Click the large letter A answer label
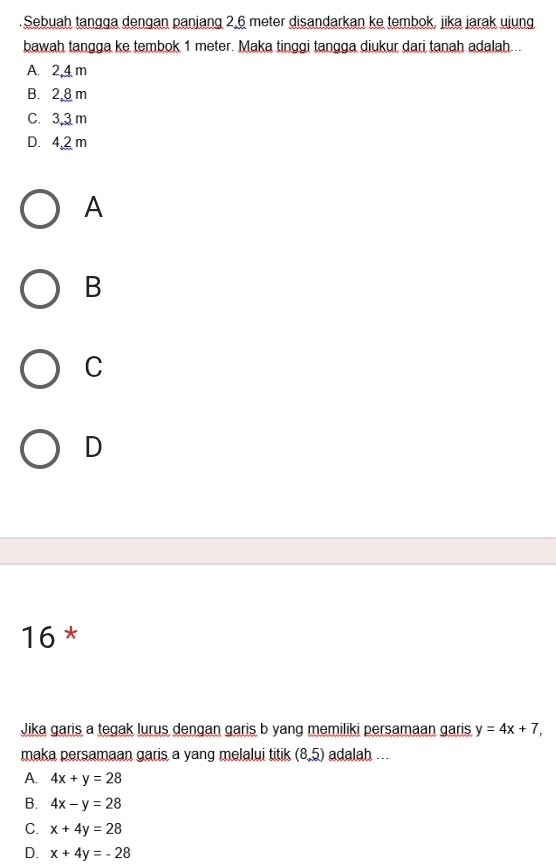Image resolution: width=556 pixels, height=868 pixels. [94, 208]
